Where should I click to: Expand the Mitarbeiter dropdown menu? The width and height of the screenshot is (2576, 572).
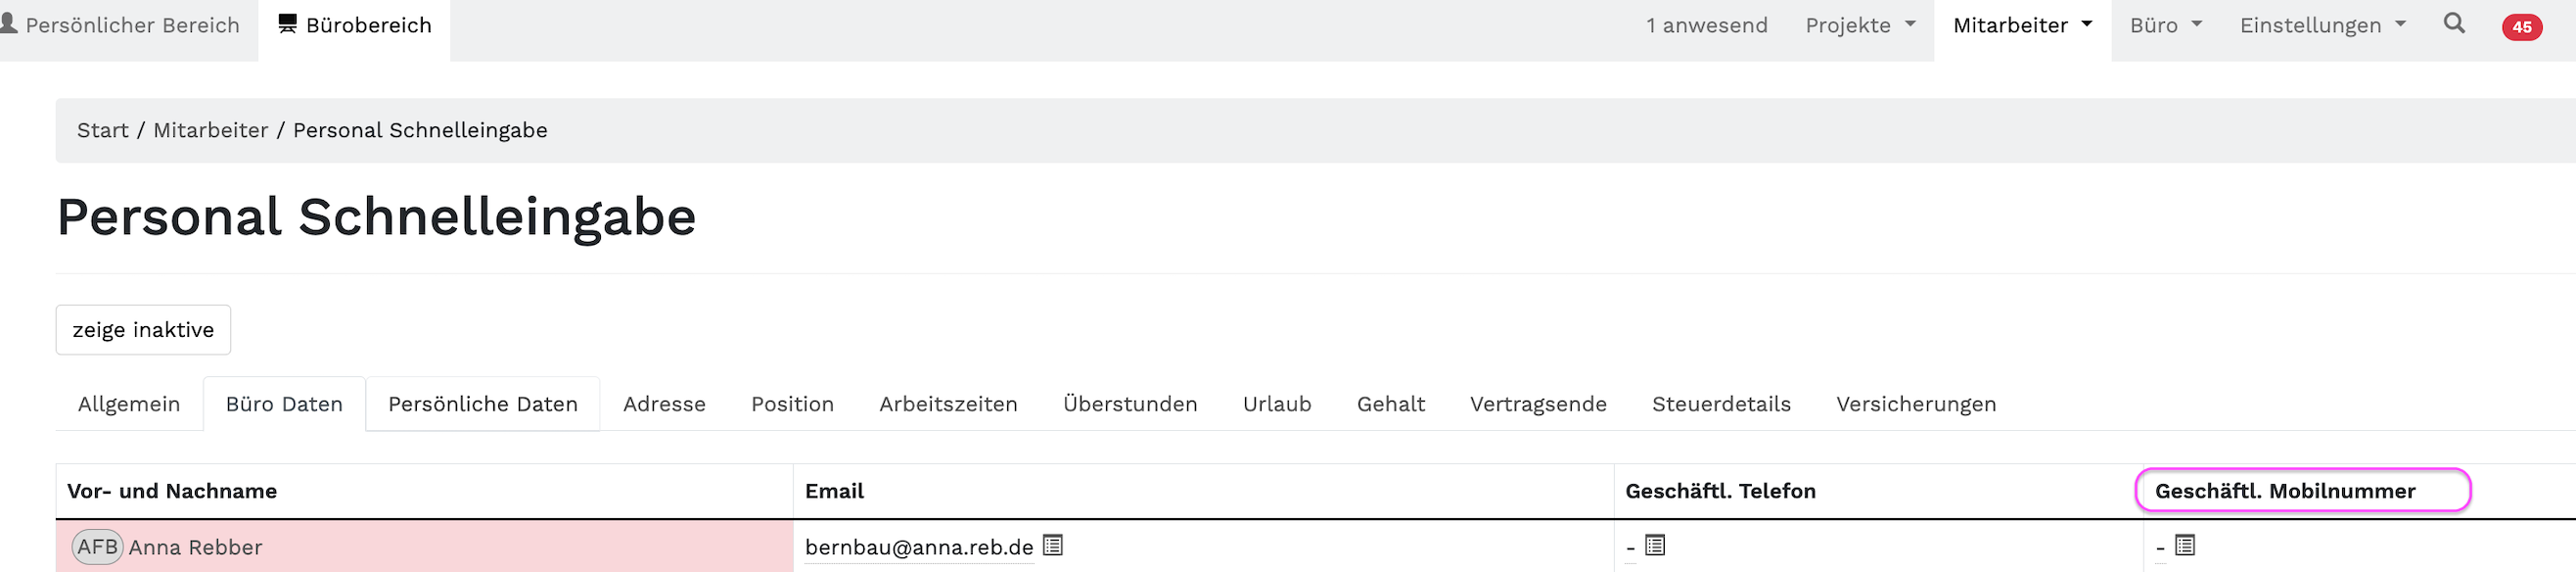click(2022, 25)
